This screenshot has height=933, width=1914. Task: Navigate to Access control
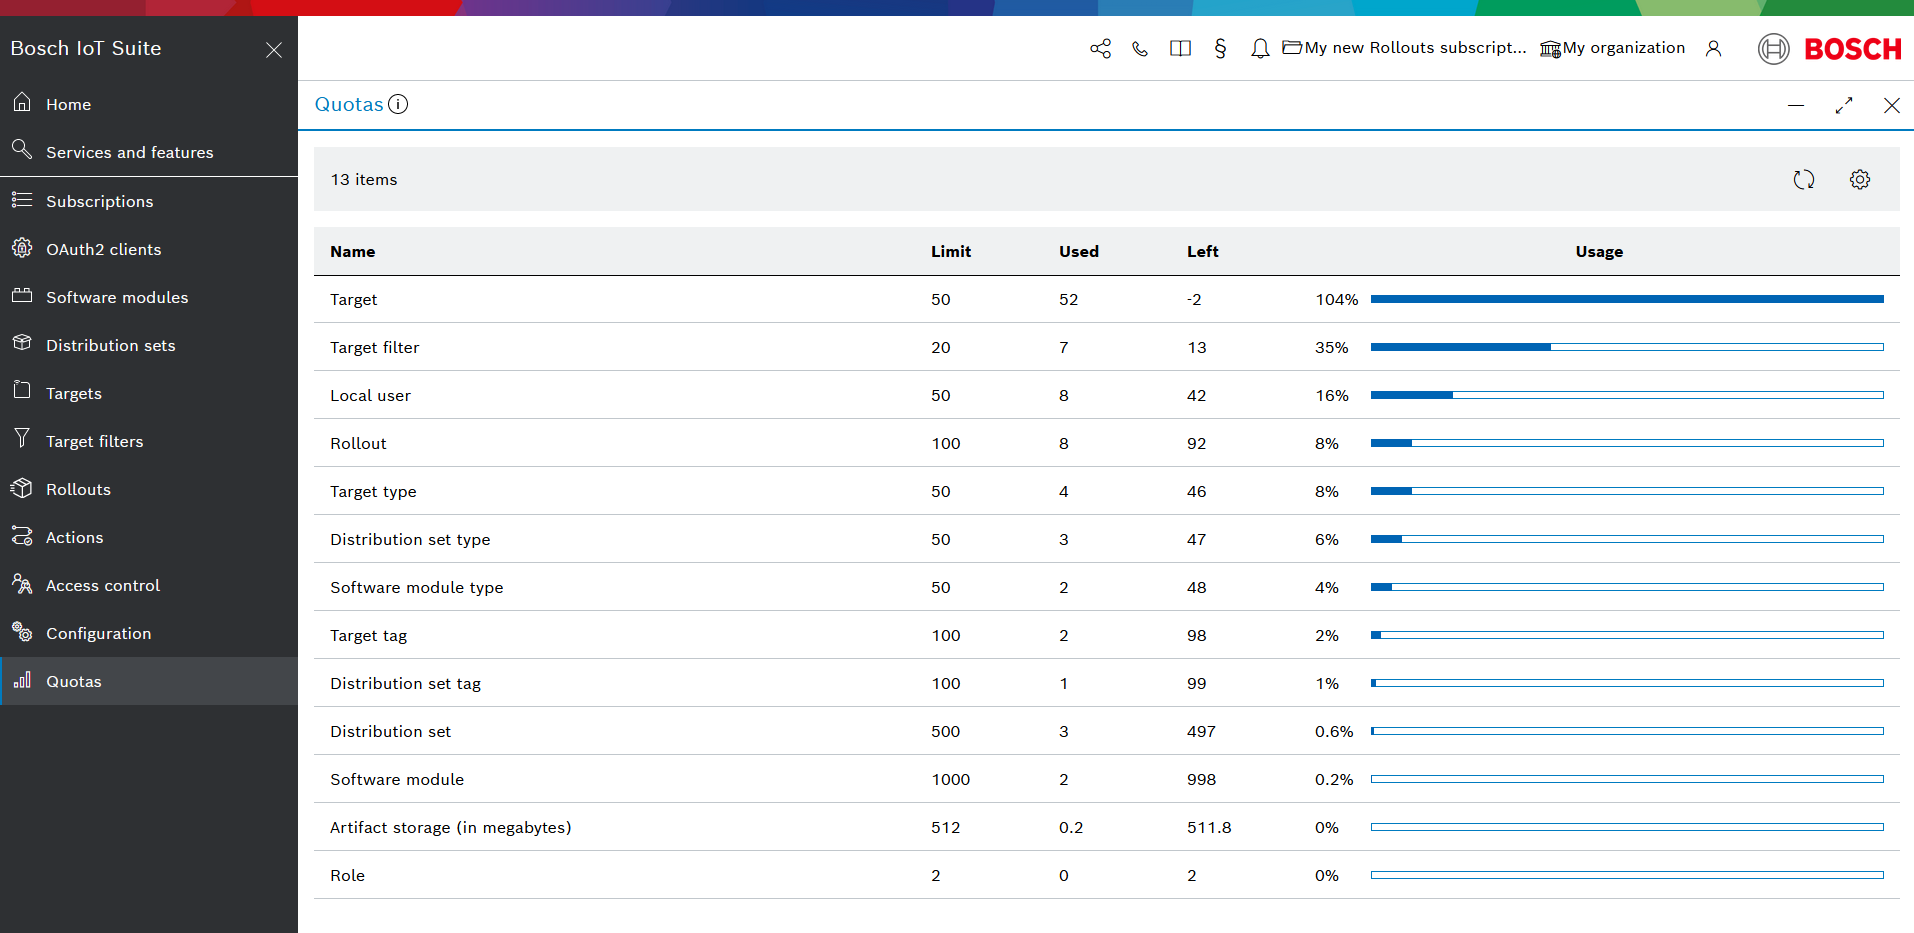click(x=102, y=585)
